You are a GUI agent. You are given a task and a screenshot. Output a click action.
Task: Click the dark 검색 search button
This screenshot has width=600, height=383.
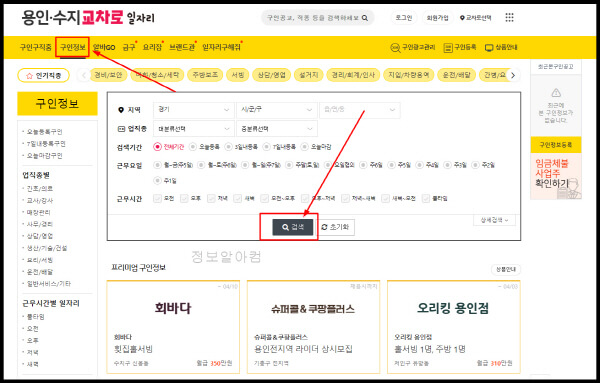[293, 227]
